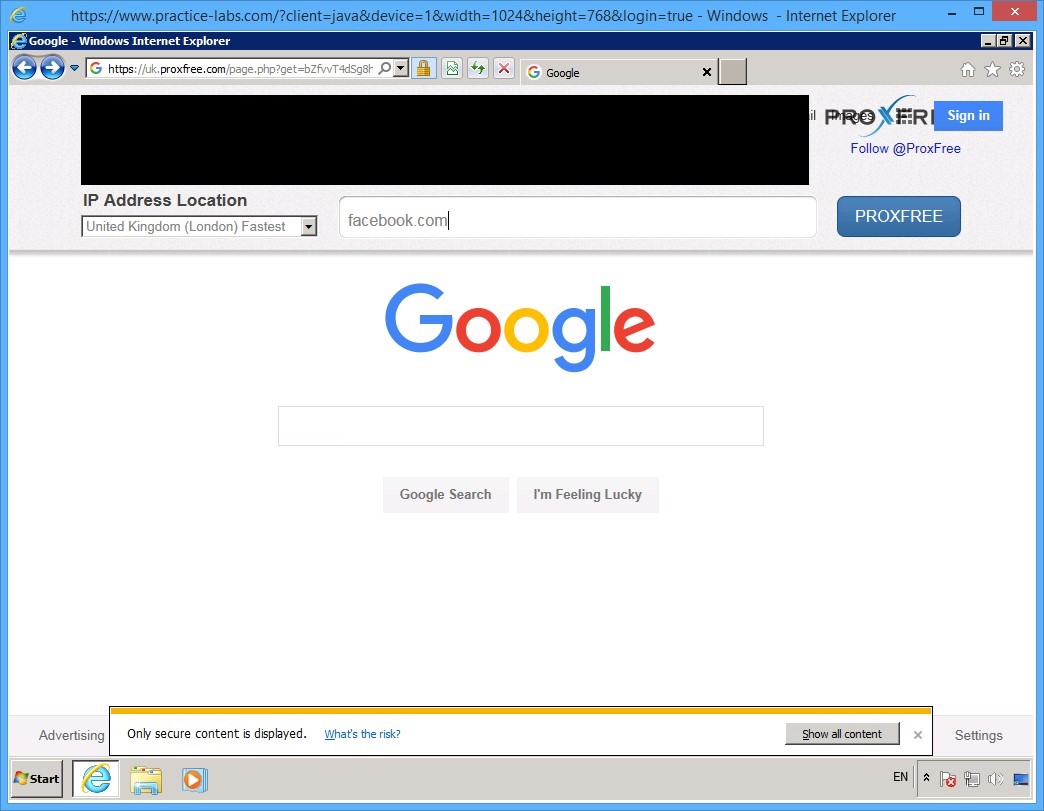Click the PROXFREE proxy button

(x=898, y=216)
